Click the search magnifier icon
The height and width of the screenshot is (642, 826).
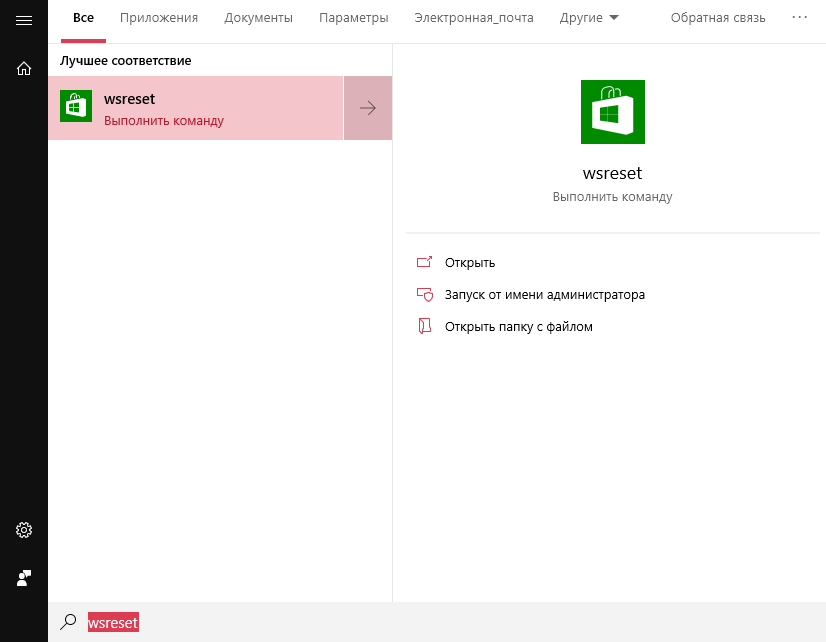click(x=68, y=622)
